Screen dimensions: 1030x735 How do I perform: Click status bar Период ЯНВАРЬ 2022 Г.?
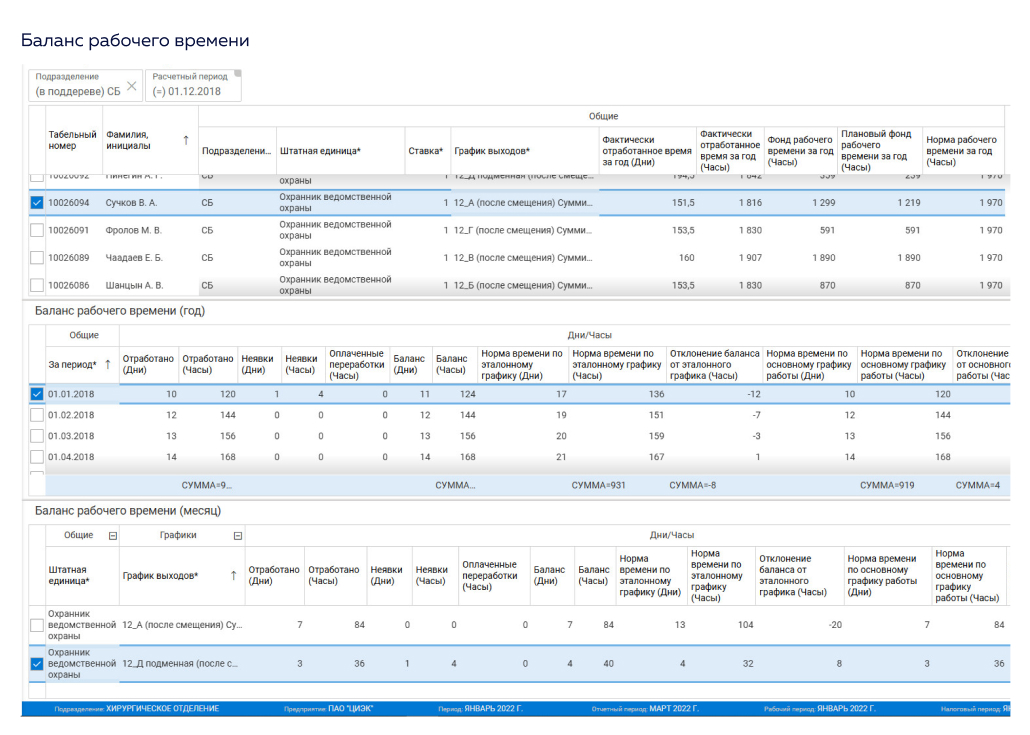(480, 709)
